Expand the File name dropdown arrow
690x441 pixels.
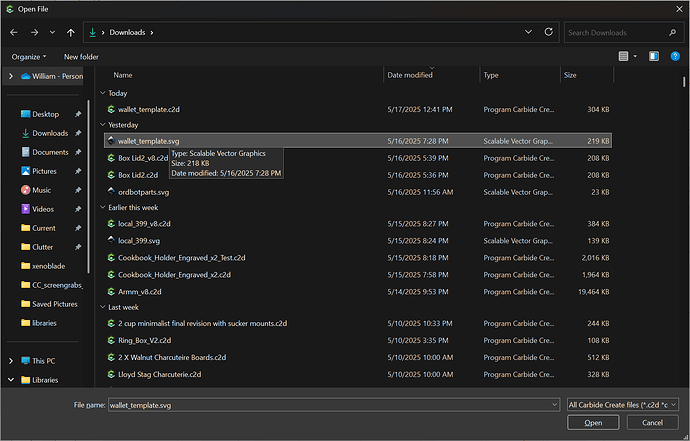554,404
